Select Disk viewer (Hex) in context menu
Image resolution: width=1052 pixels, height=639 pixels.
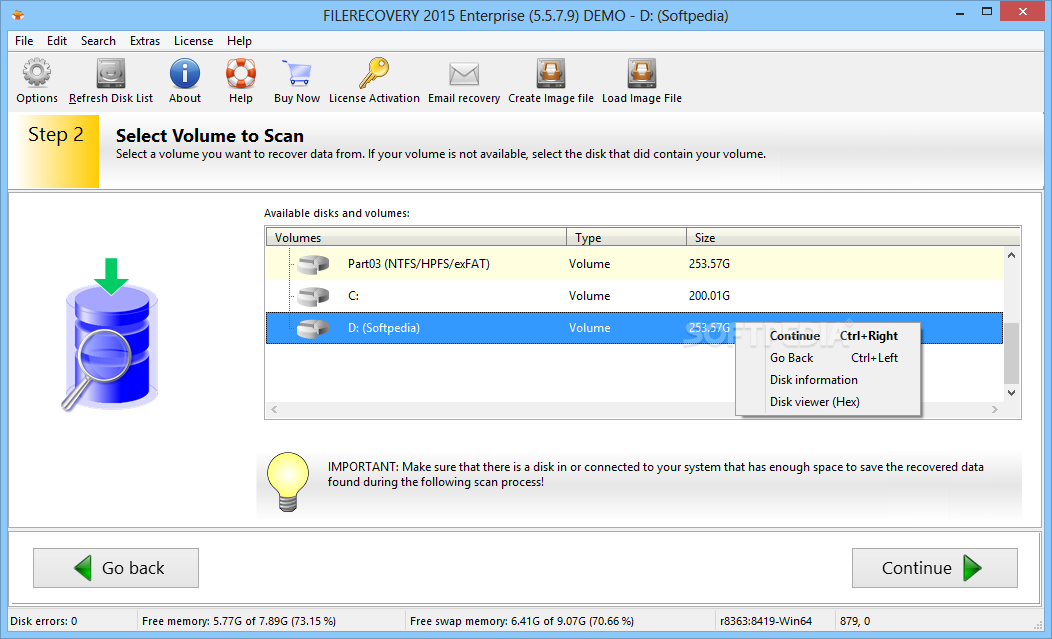828,402
